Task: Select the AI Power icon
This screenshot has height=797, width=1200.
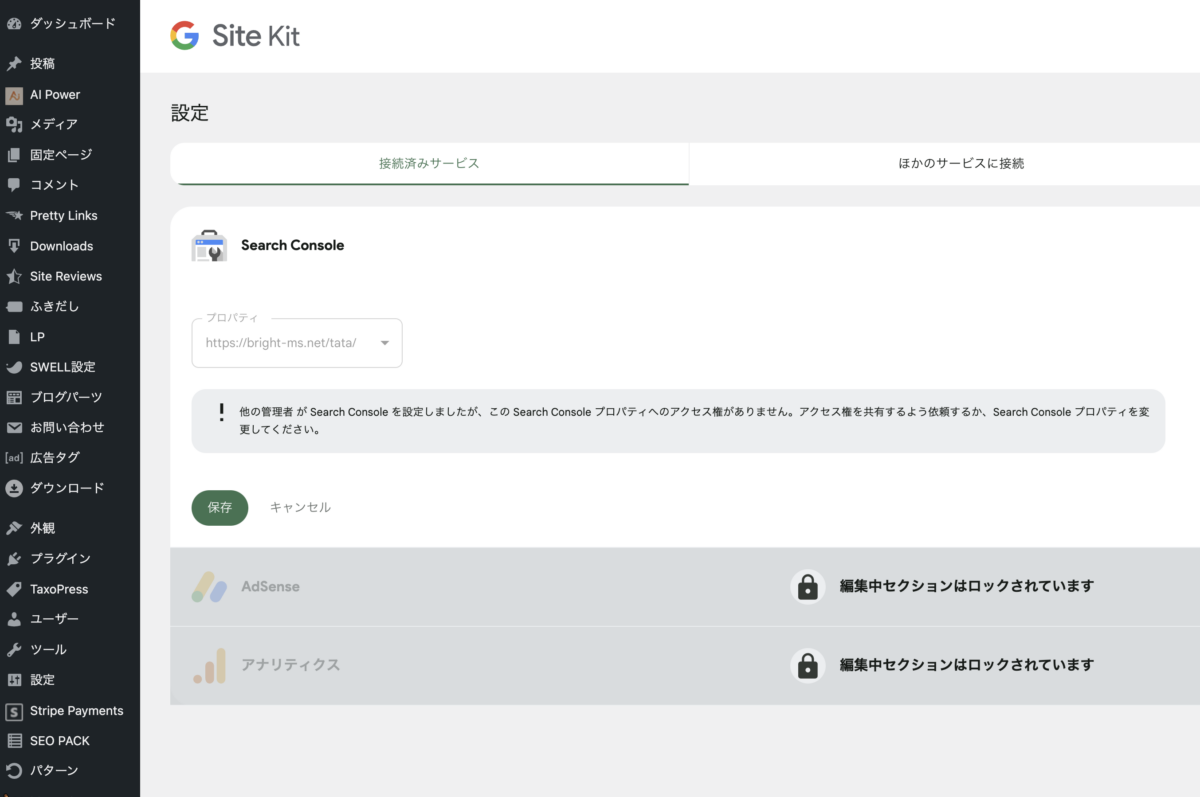Action: tap(14, 94)
